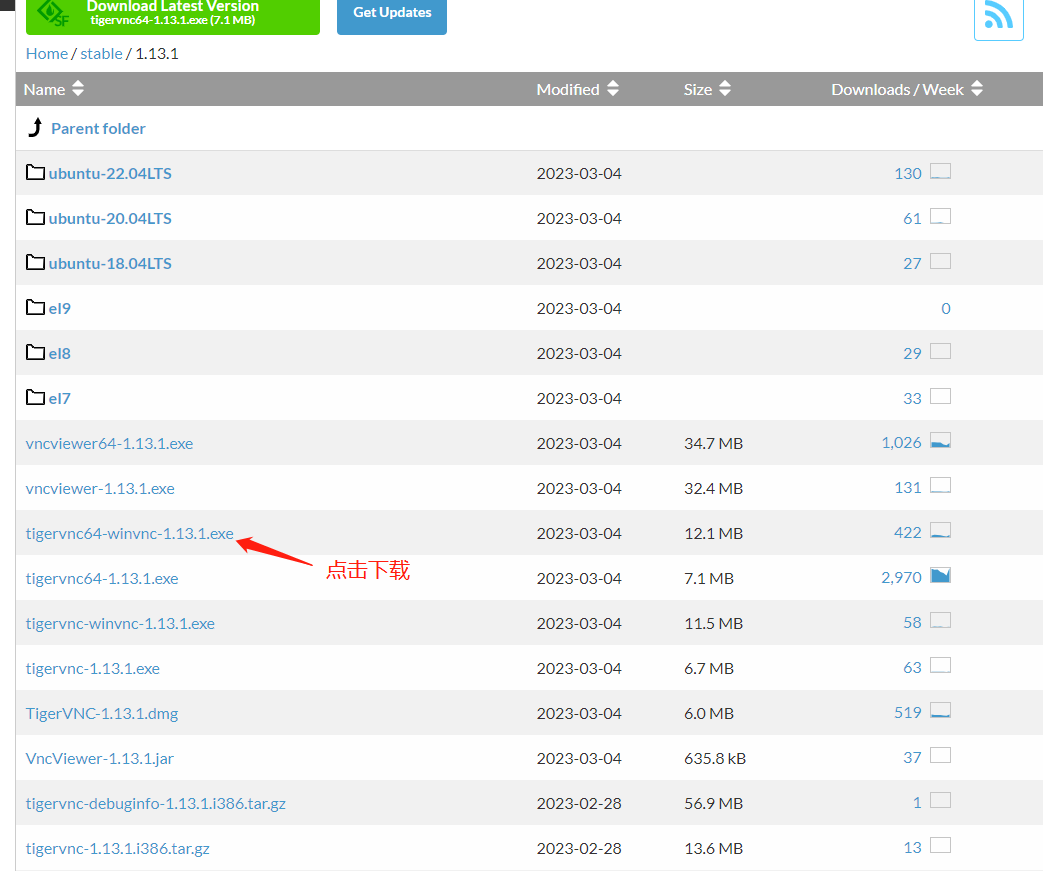This screenshot has width=1043, height=871.
Task: Click the el7 folder icon
Action: [35, 397]
